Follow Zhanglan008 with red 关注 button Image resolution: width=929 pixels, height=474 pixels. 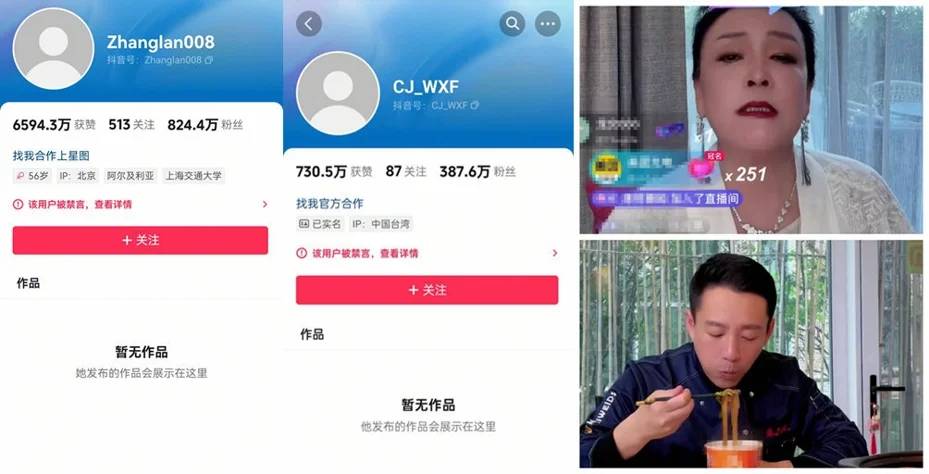140,240
